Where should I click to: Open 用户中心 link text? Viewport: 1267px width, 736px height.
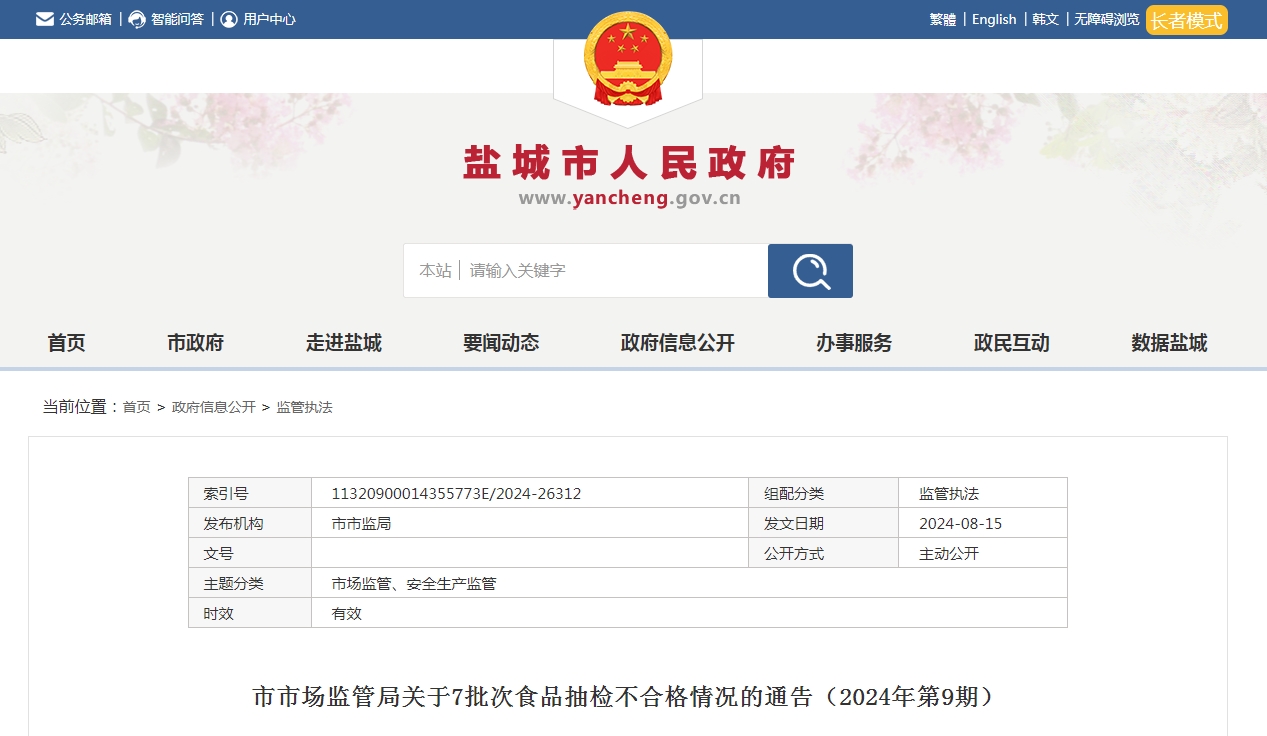tap(269, 19)
